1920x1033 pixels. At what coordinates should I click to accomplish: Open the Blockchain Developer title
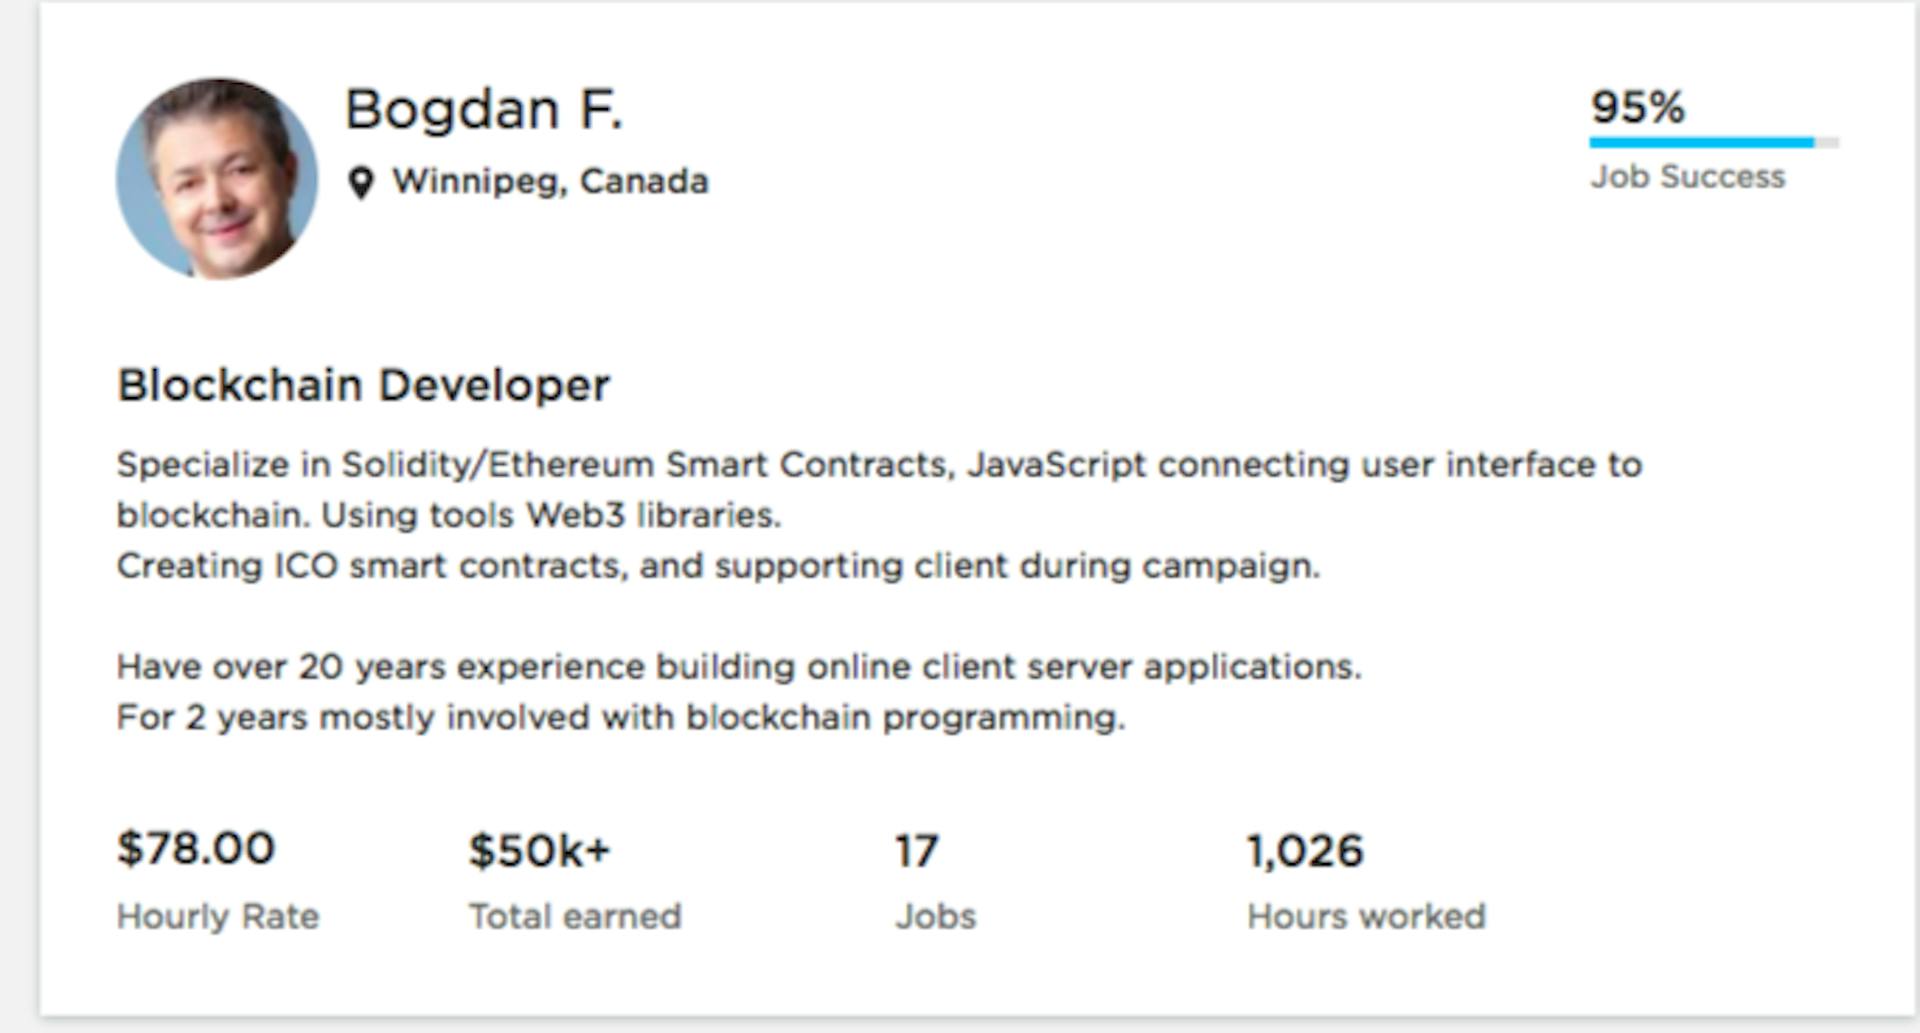363,385
